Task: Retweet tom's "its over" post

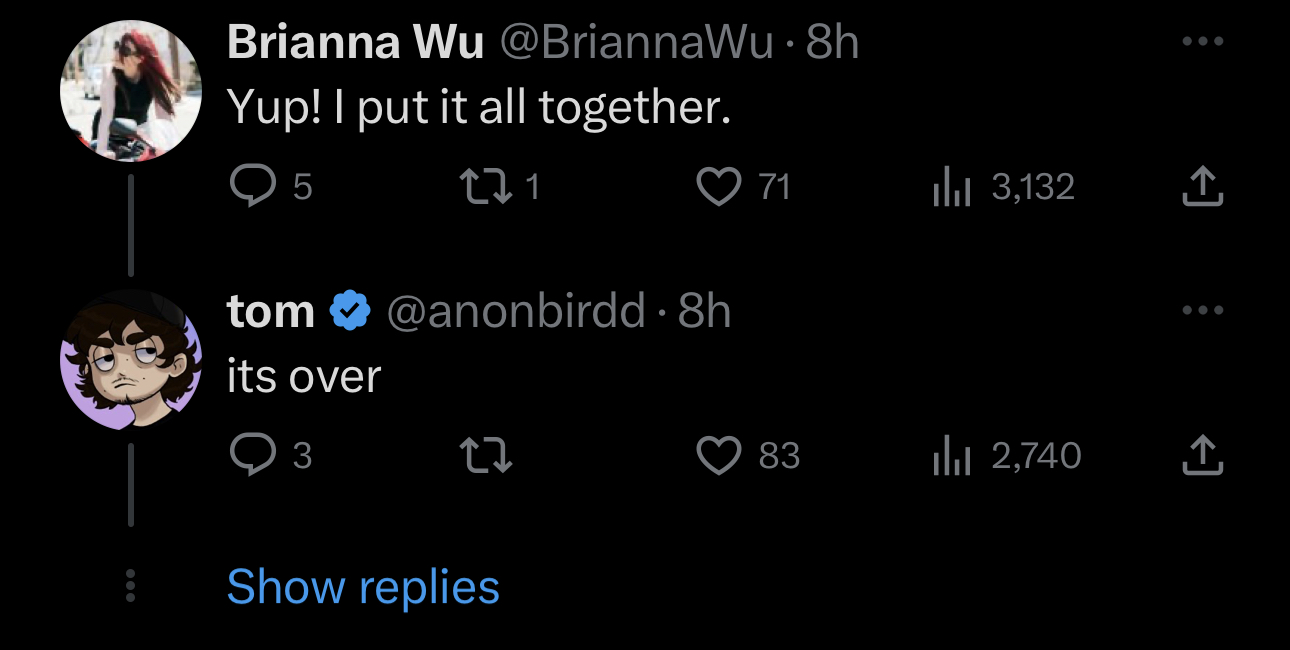Action: pyautogui.click(x=485, y=456)
